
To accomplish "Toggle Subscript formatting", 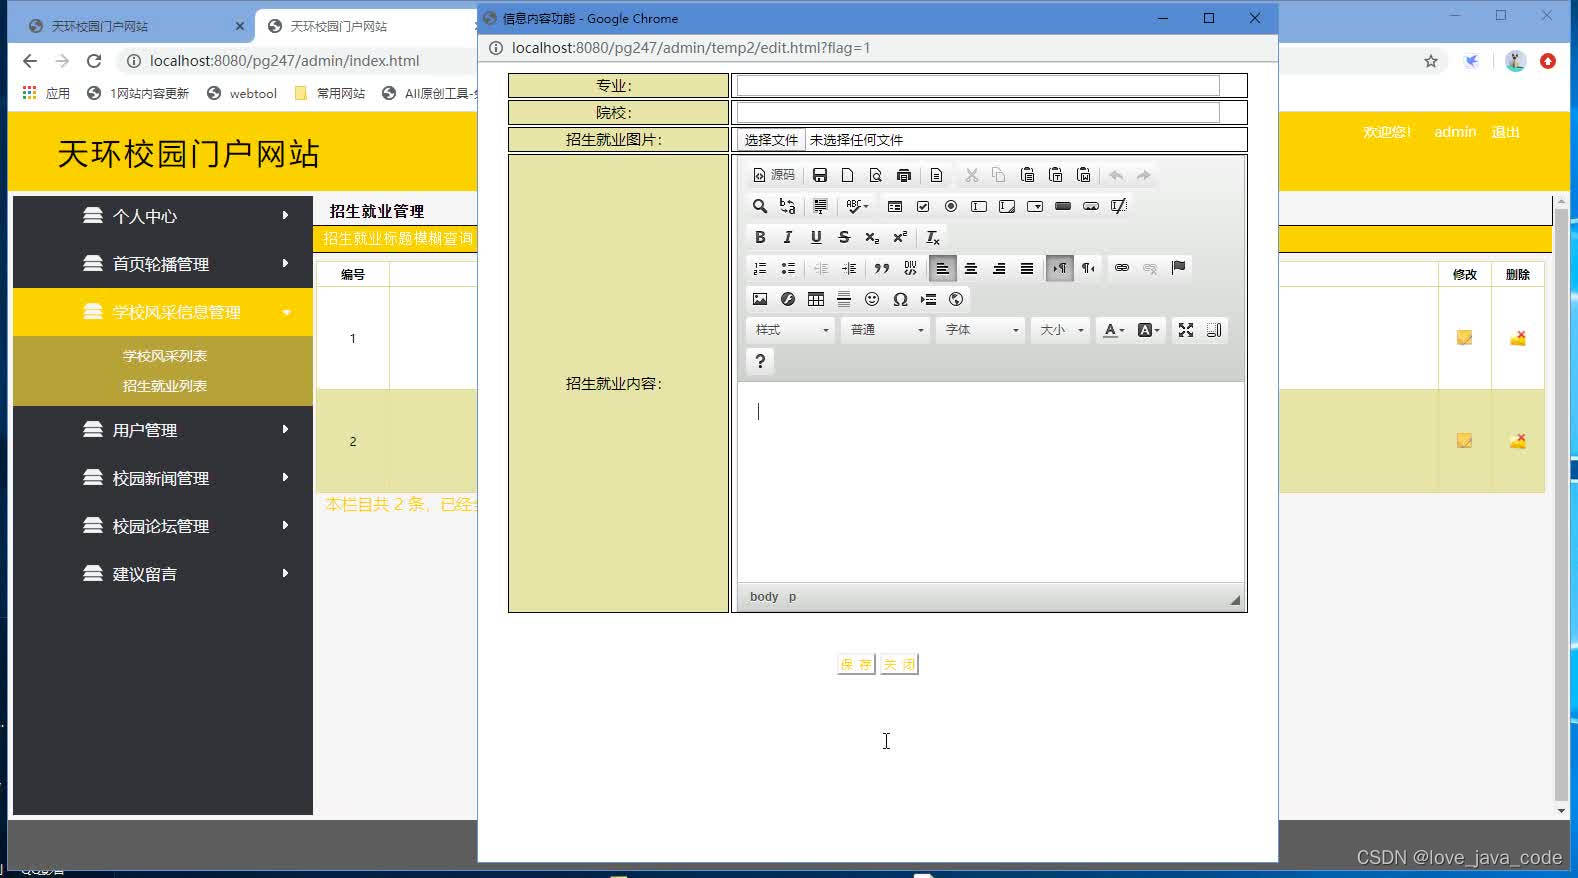I will pyautogui.click(x=872, y=237).
